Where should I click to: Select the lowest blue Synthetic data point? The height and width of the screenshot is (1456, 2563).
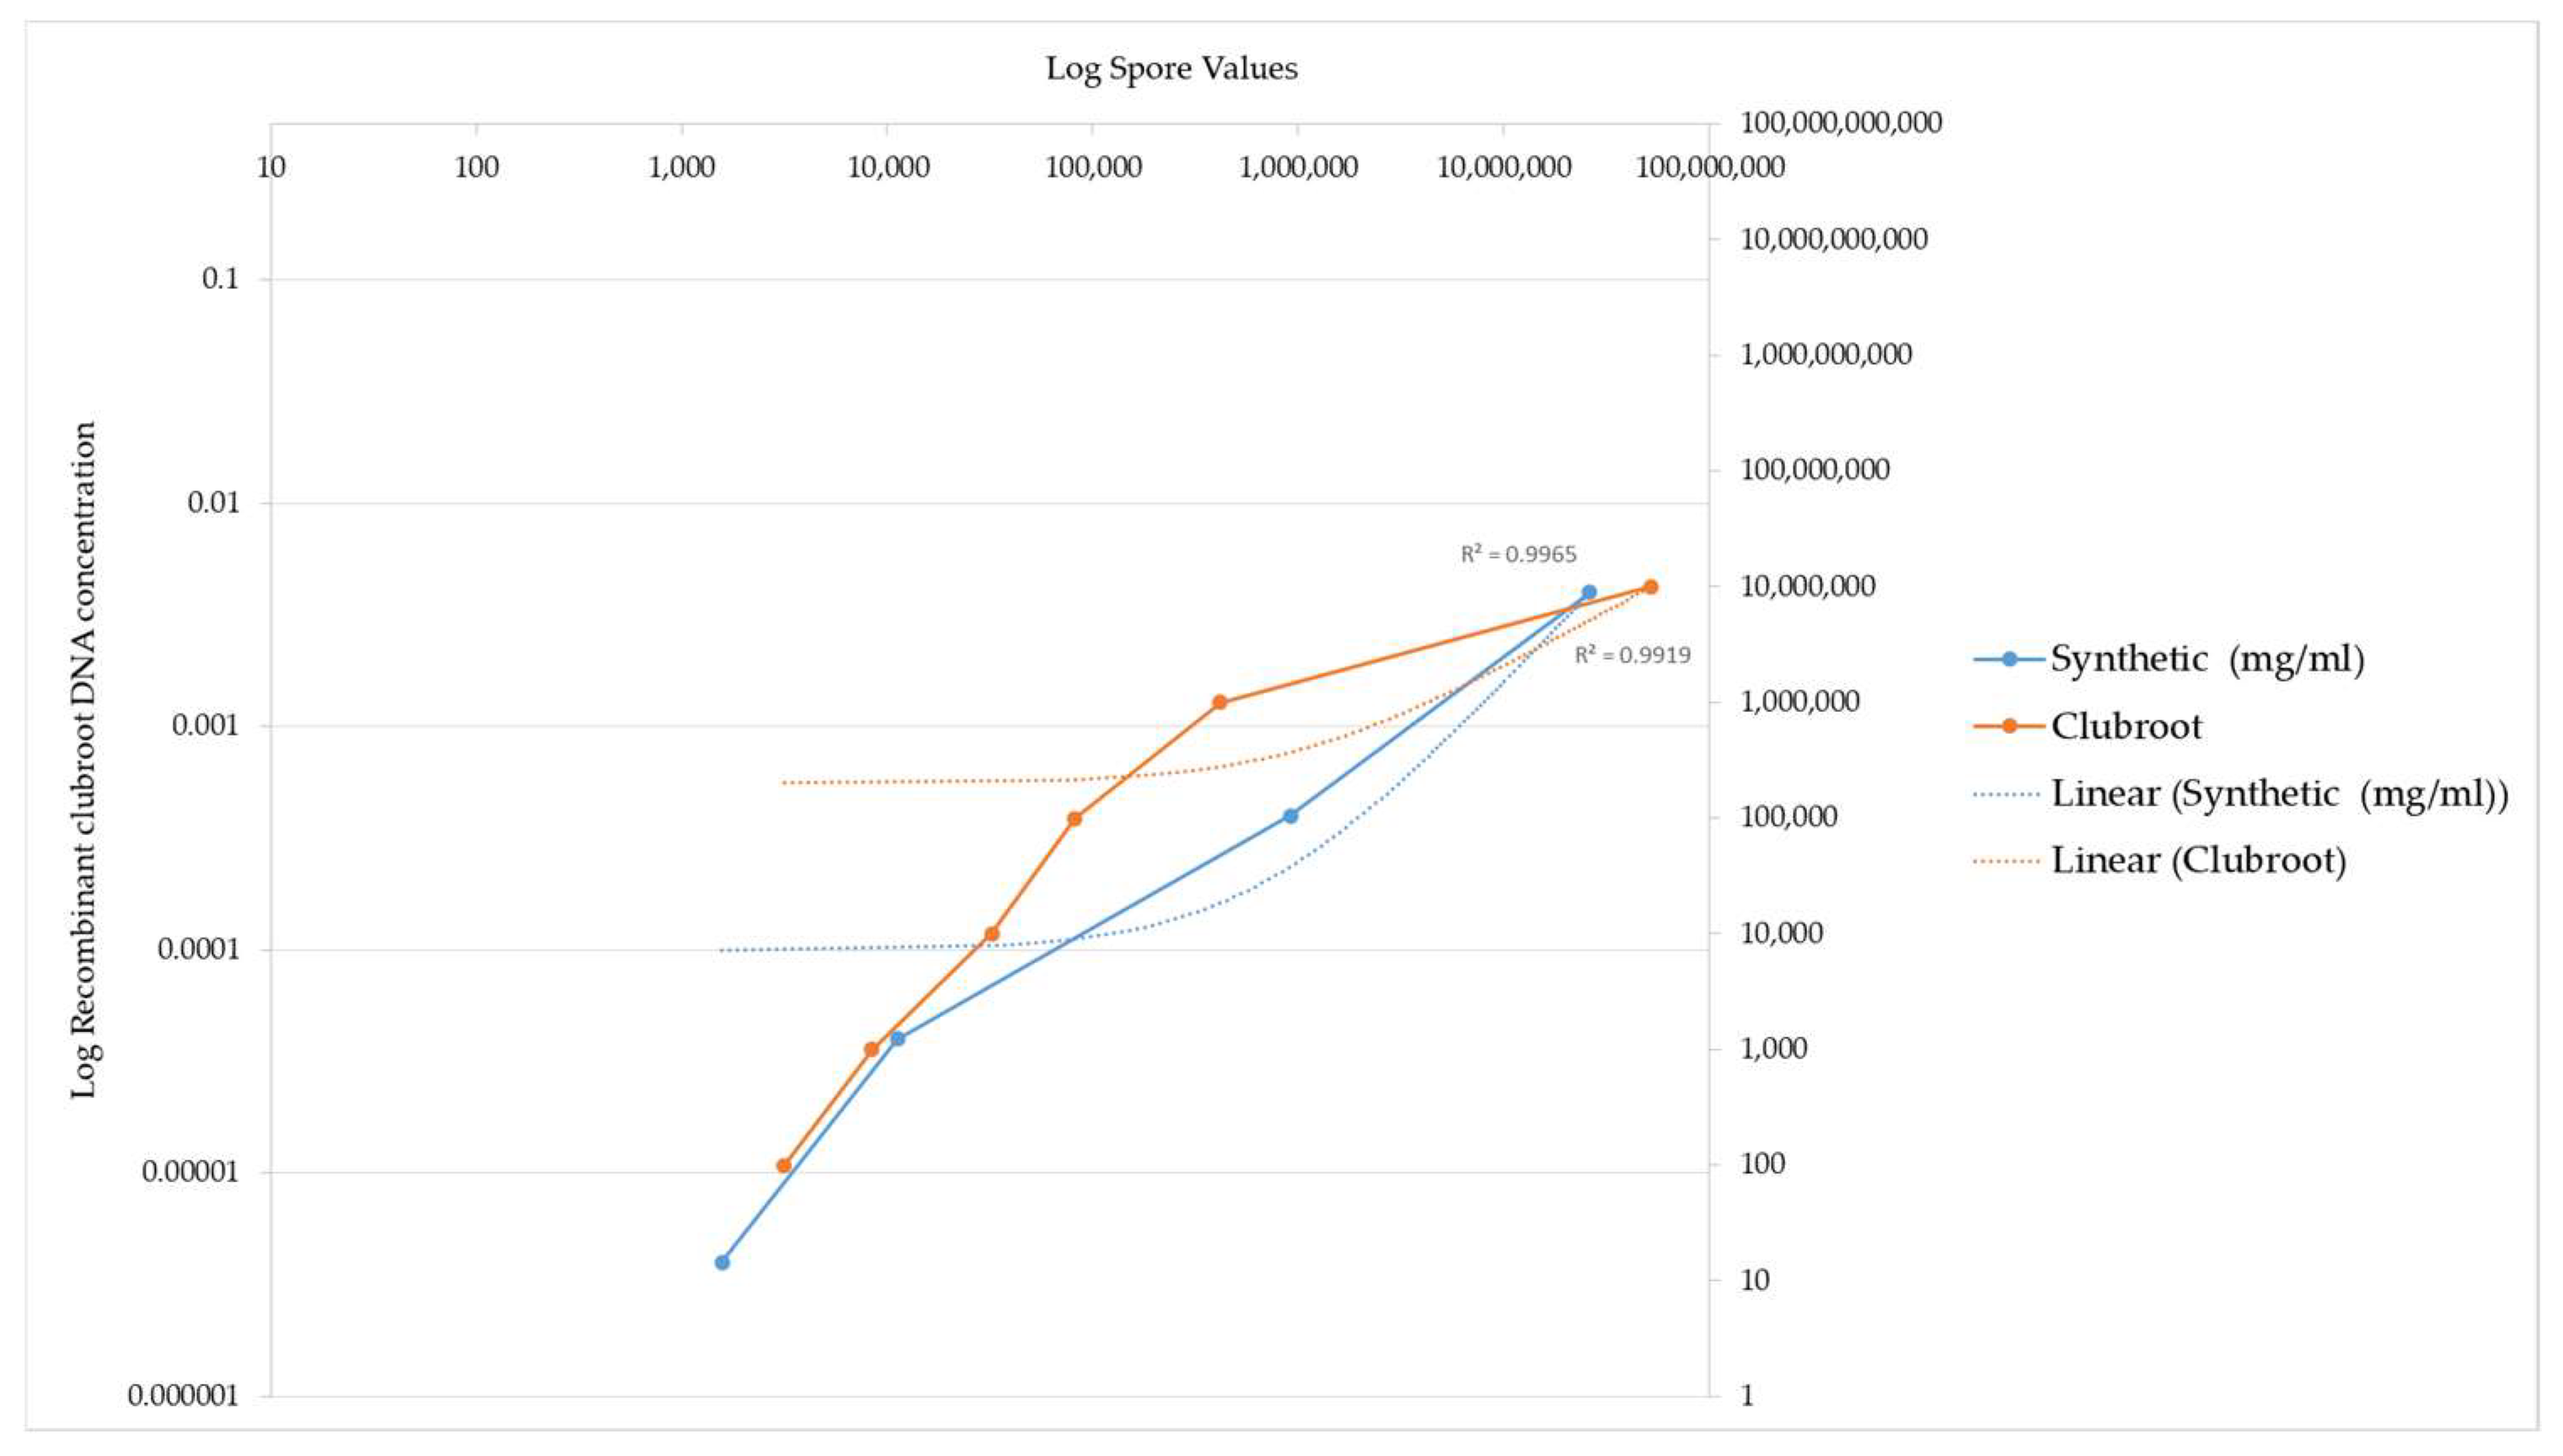(x=722, y=1262)
